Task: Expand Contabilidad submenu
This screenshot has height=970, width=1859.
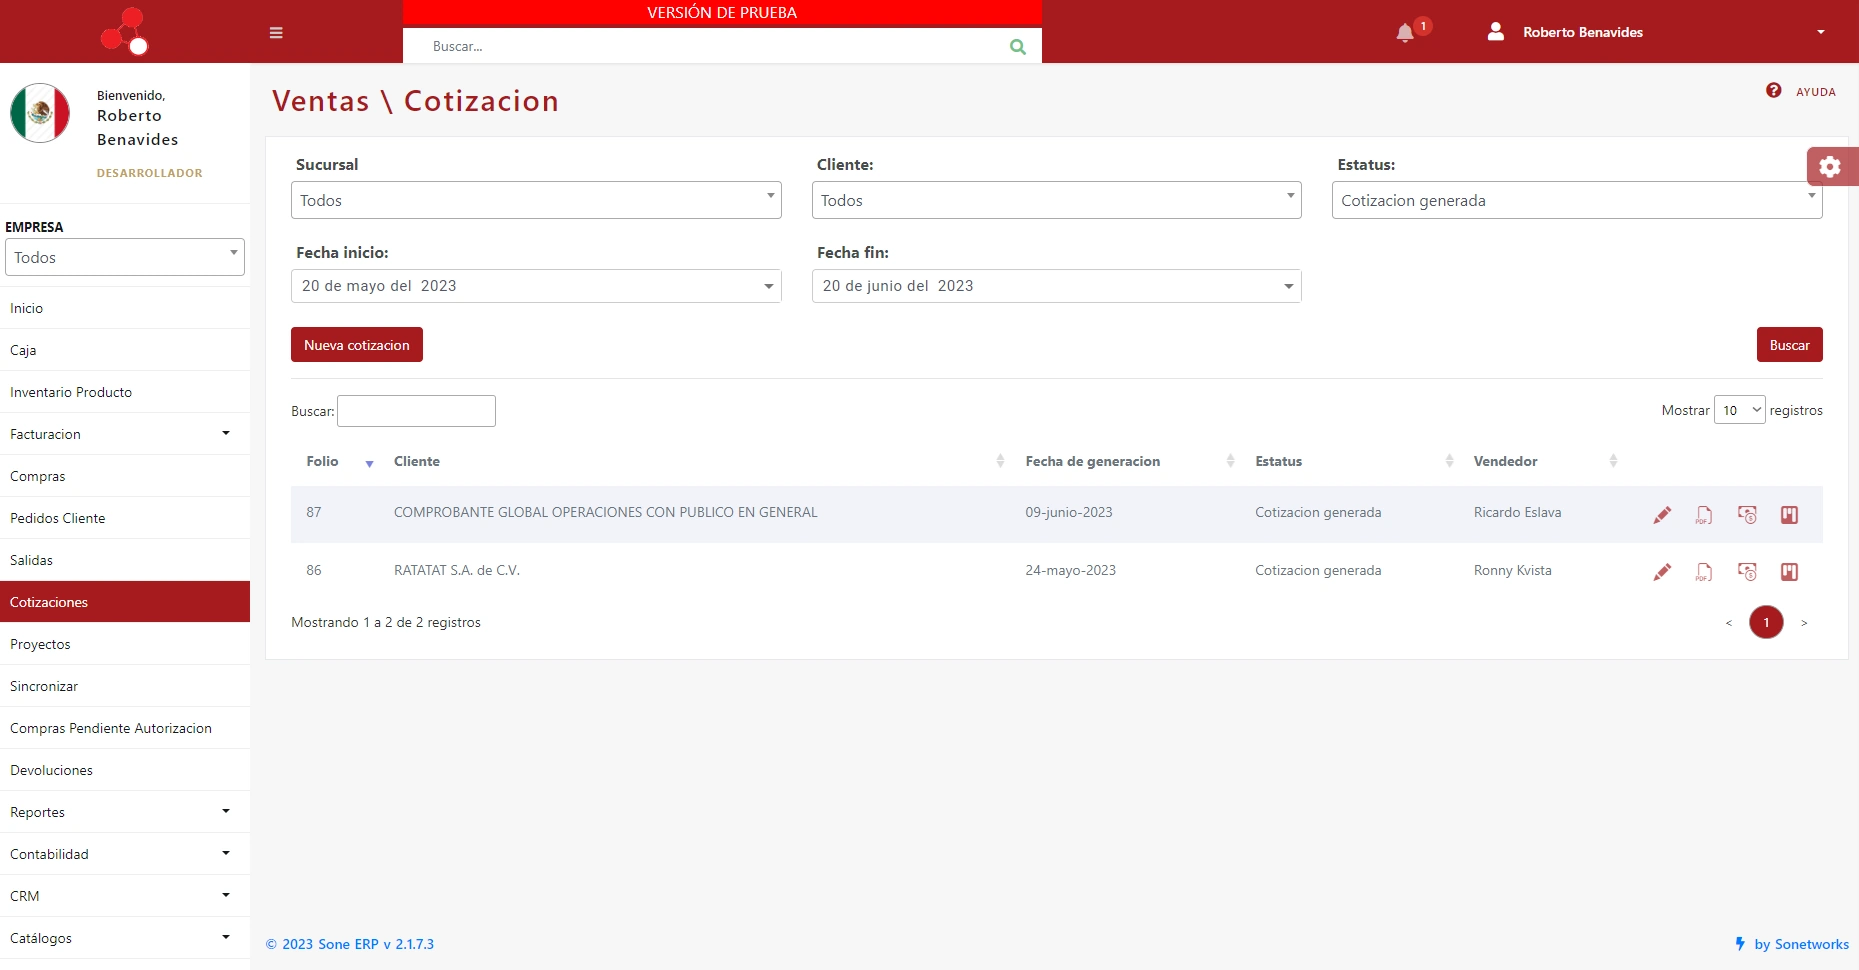Action: [x=226, y=853]
